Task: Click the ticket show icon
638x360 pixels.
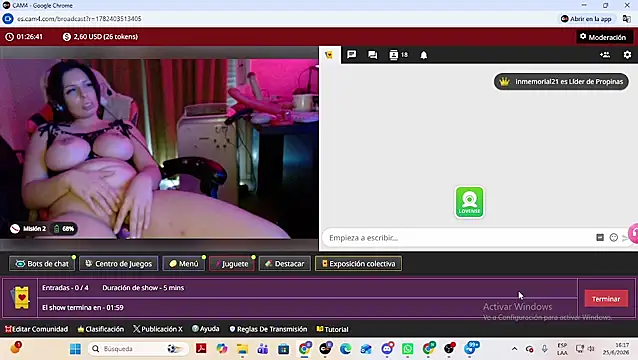Action: tap(21, 298)
